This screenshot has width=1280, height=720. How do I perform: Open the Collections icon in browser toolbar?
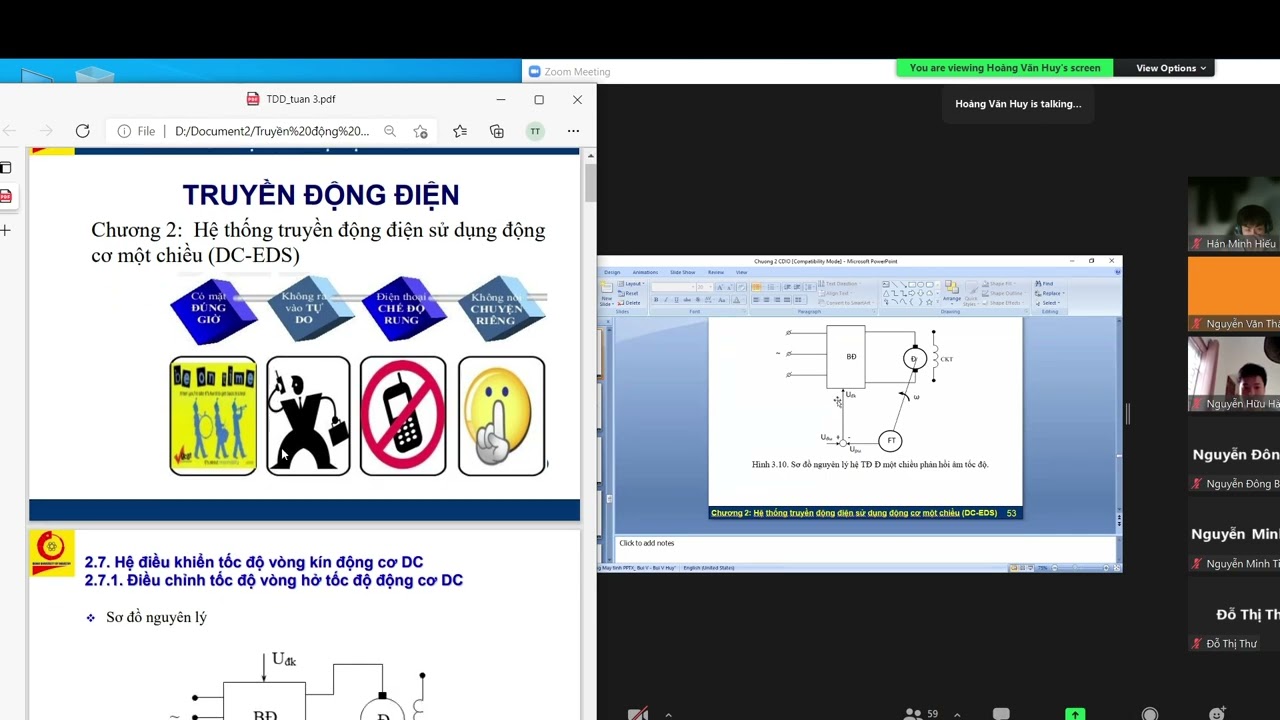coord(497,131)
